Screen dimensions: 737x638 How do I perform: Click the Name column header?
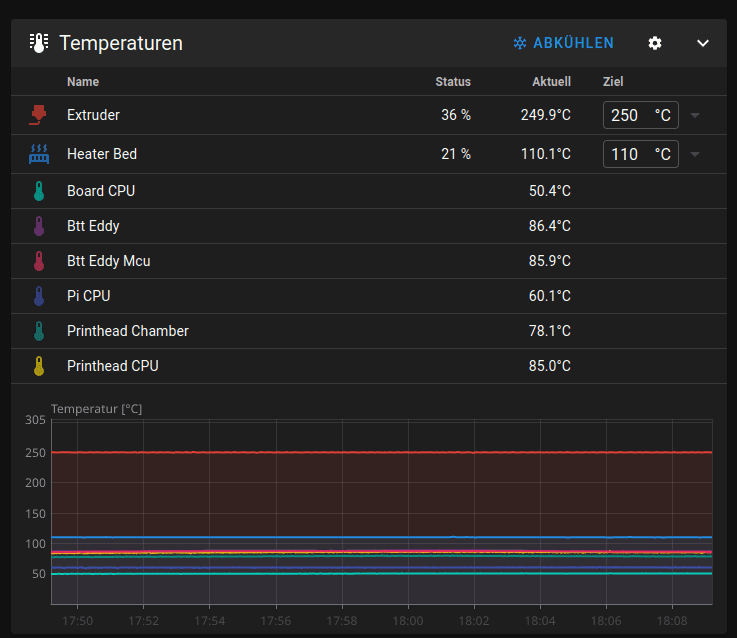click(x=83, y=82)
